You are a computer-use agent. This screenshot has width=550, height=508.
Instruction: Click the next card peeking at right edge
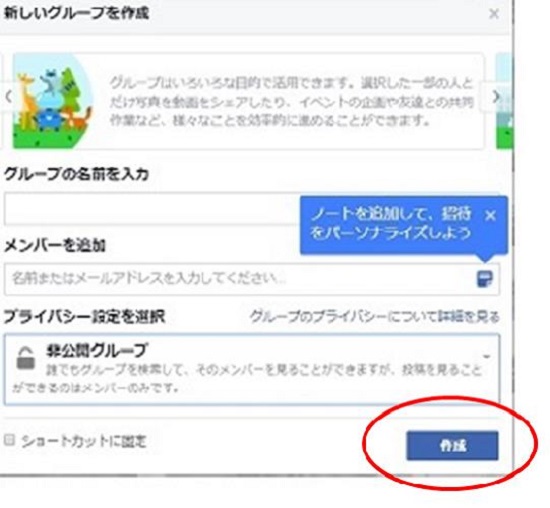pyautogui.click(x=504, y=101)
